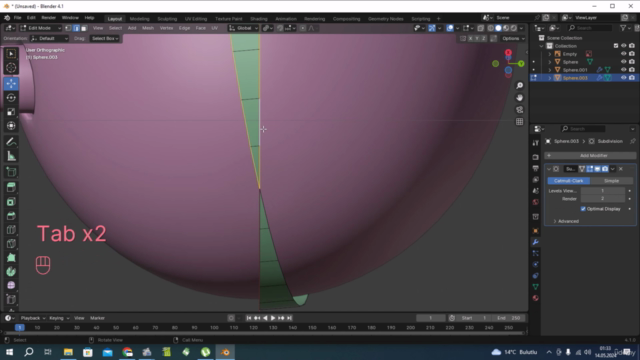Collapse the Collection in outliner
The height and width of the screenshot is (360, 640).
(542, 46)
